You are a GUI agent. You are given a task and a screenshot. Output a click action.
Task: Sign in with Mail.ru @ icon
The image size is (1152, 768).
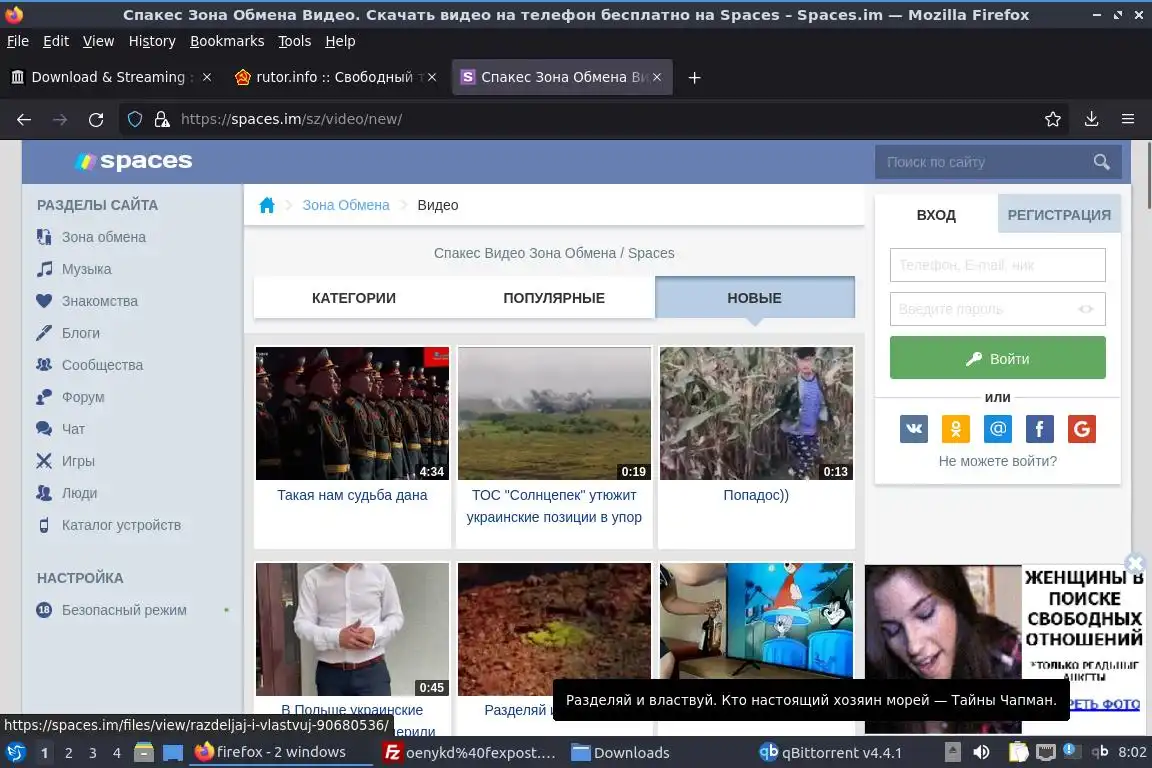pyautogui.click(x=998, y=428)
